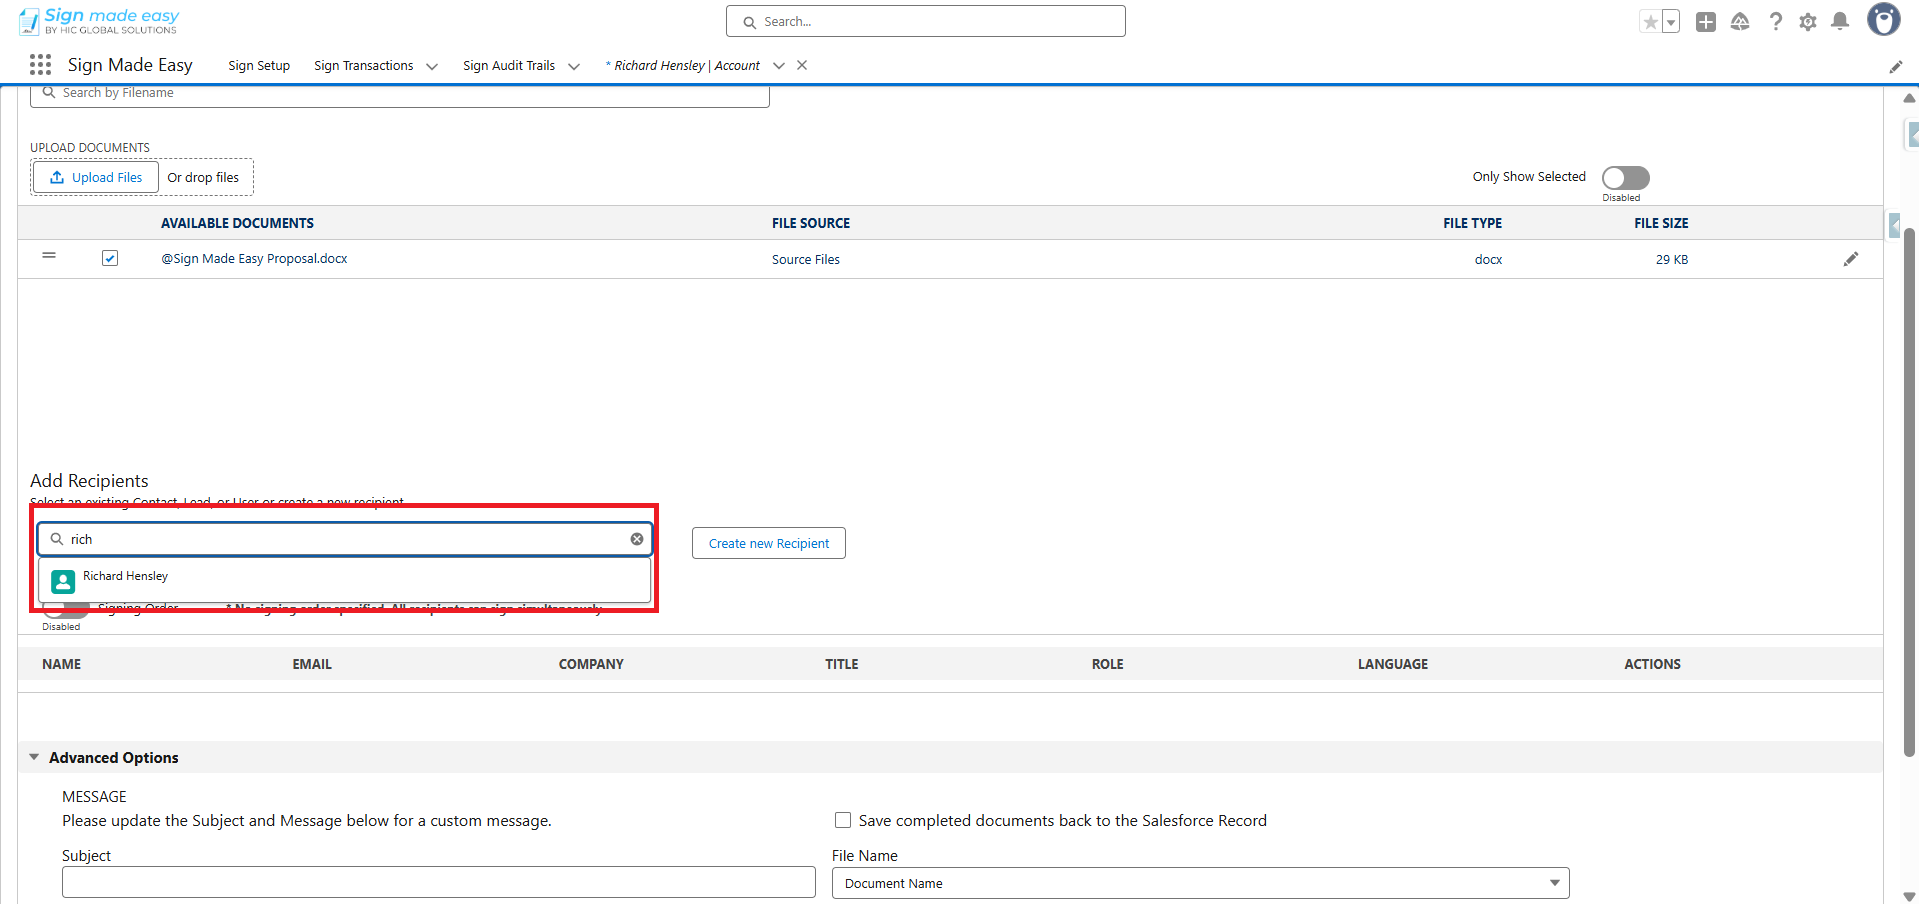This screenshot has width=1919, height=904.
Task: Open the Sign Transactions tab
Action: coord(364,65)
